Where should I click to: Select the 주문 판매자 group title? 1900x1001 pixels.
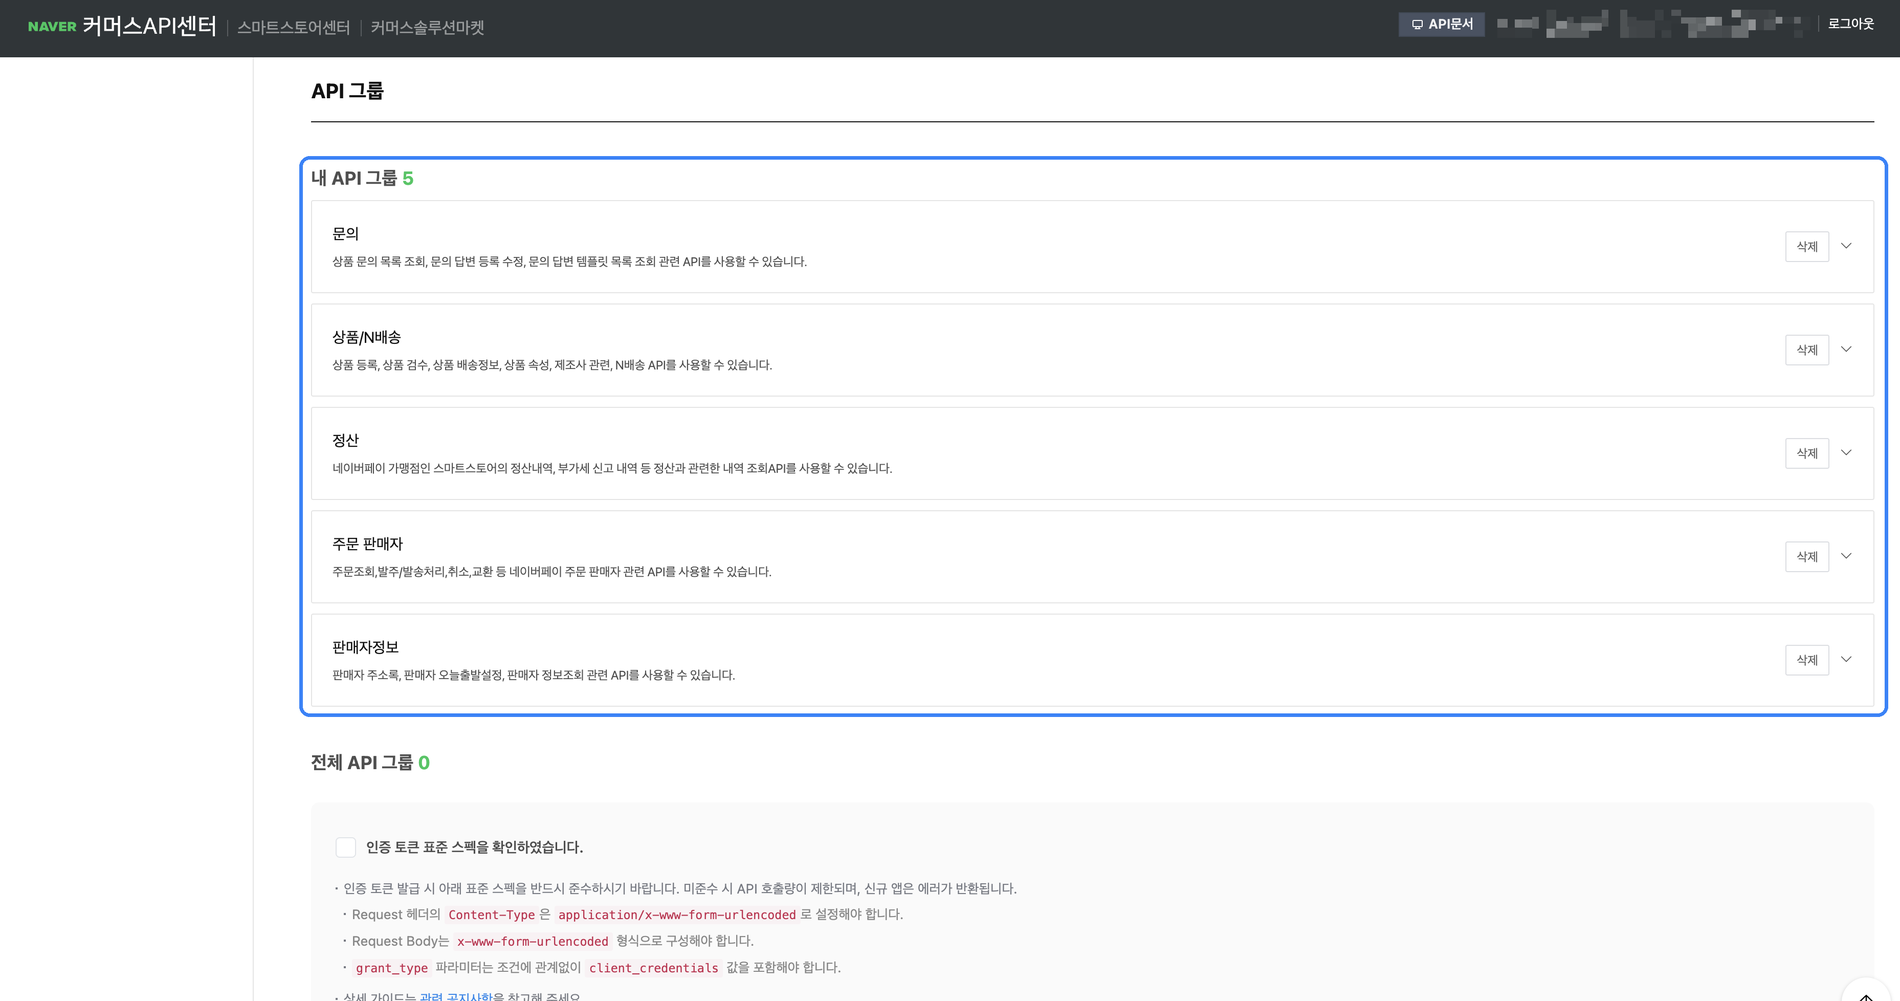[x=367, y=544]
